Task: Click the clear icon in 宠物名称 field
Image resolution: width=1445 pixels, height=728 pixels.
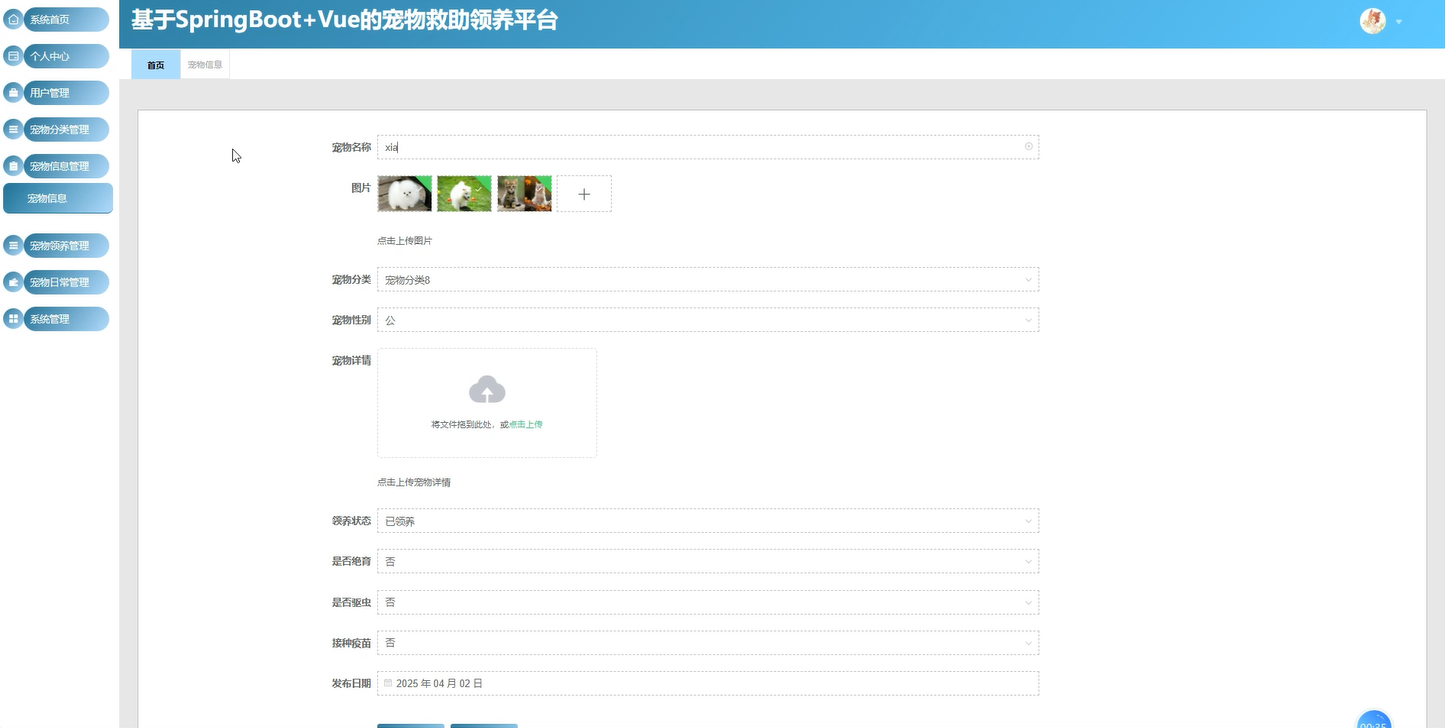Action: click(x=1028, y=146)
